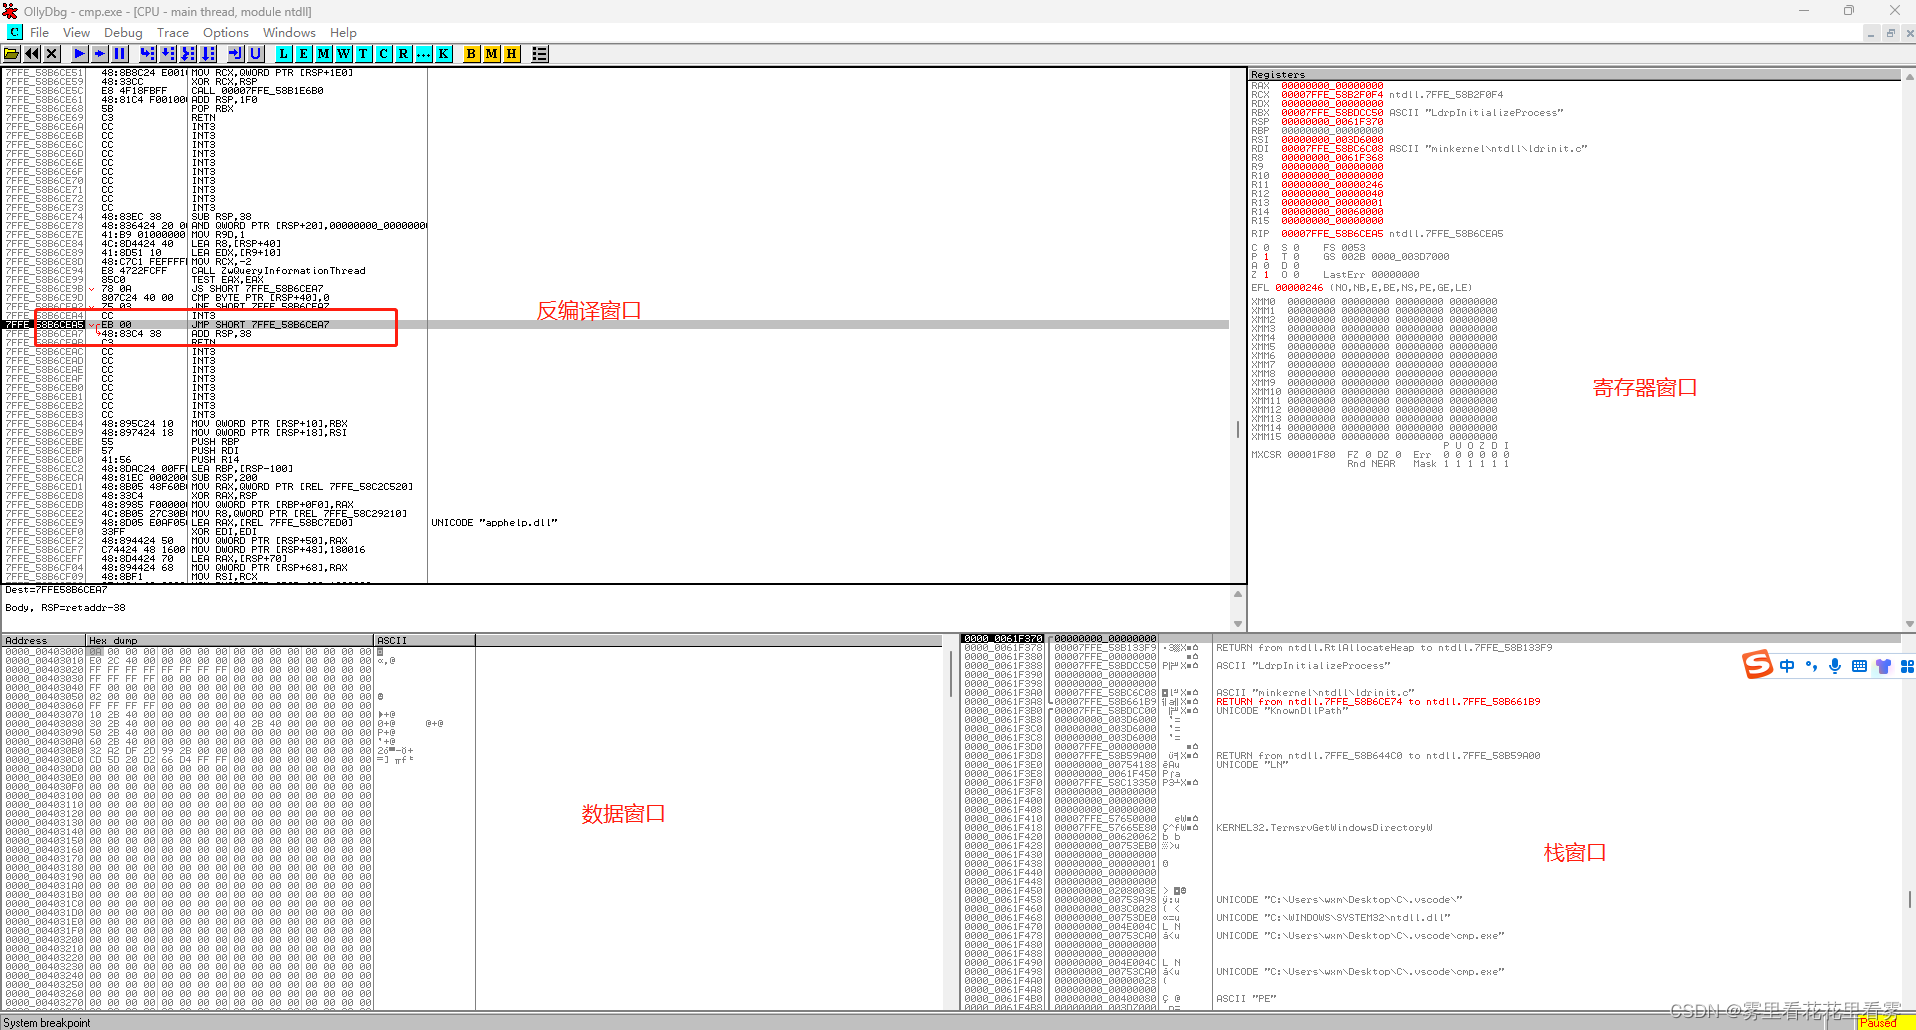Open Search results via R icon
This screenshot has width=1916, height=1030.
[x=404, y=54]
